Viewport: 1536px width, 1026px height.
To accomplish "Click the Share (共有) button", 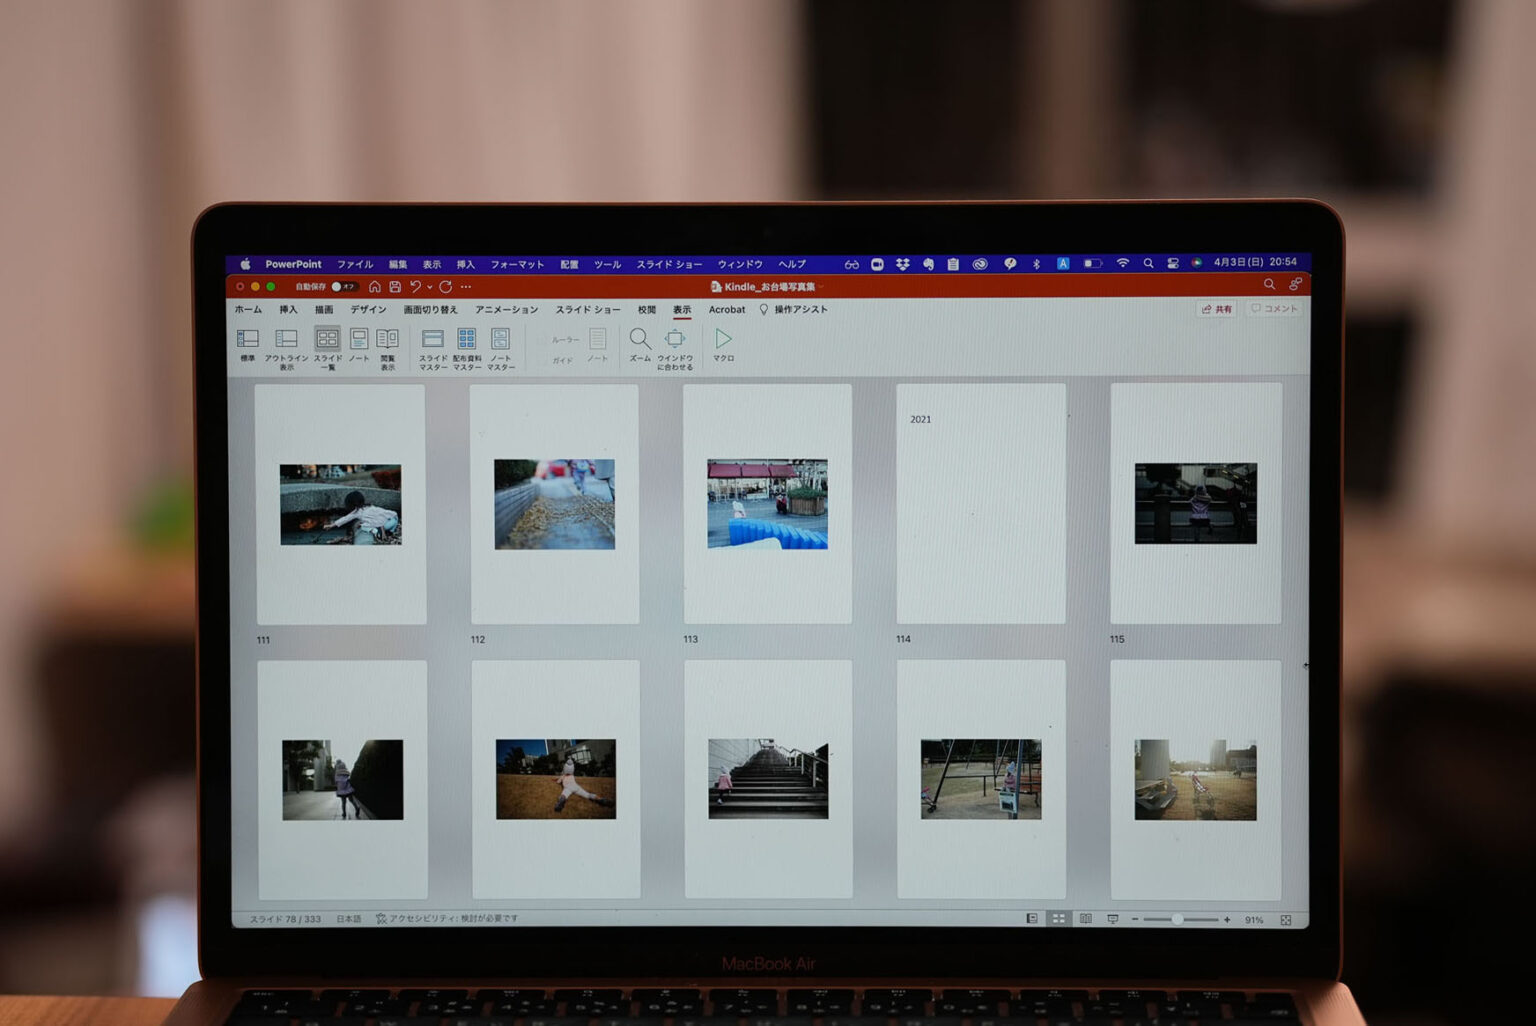I will (1216, 309).
